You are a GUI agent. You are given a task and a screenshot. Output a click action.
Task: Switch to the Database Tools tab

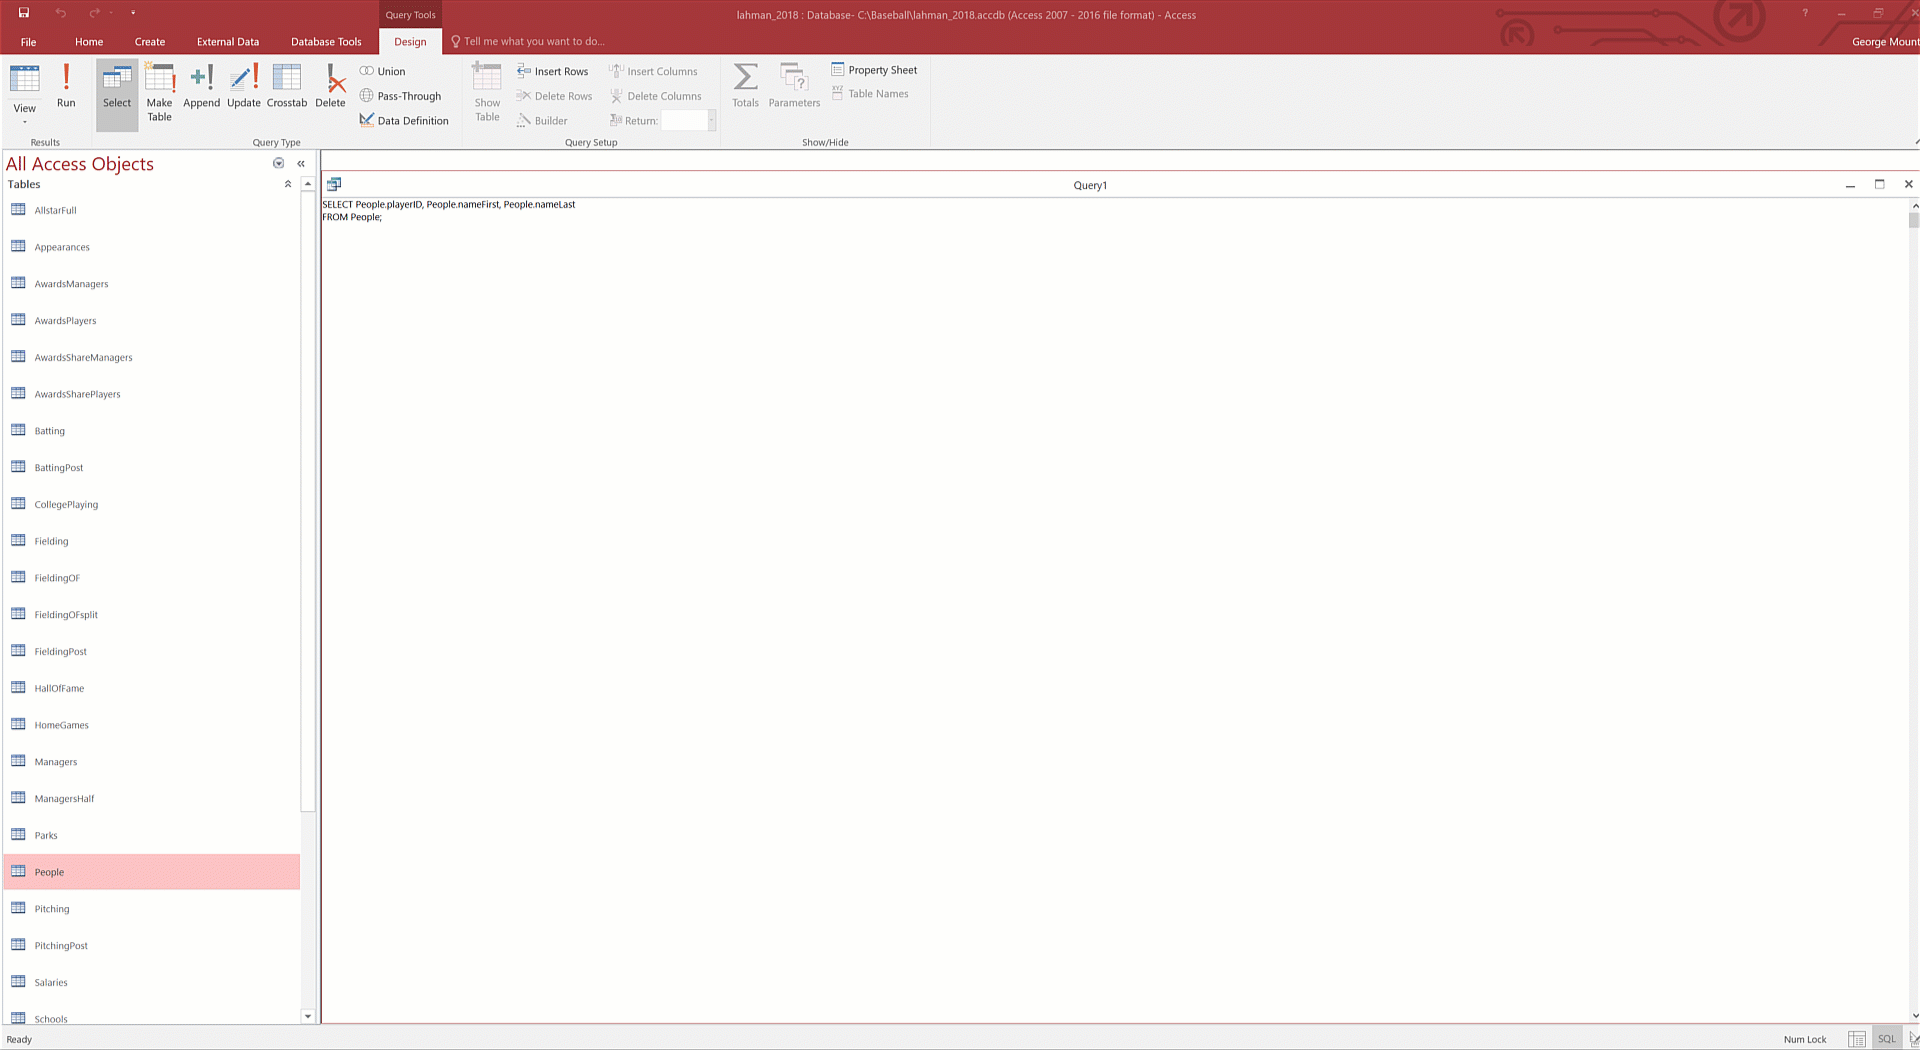pyautogui.click(x=326, y=42)
